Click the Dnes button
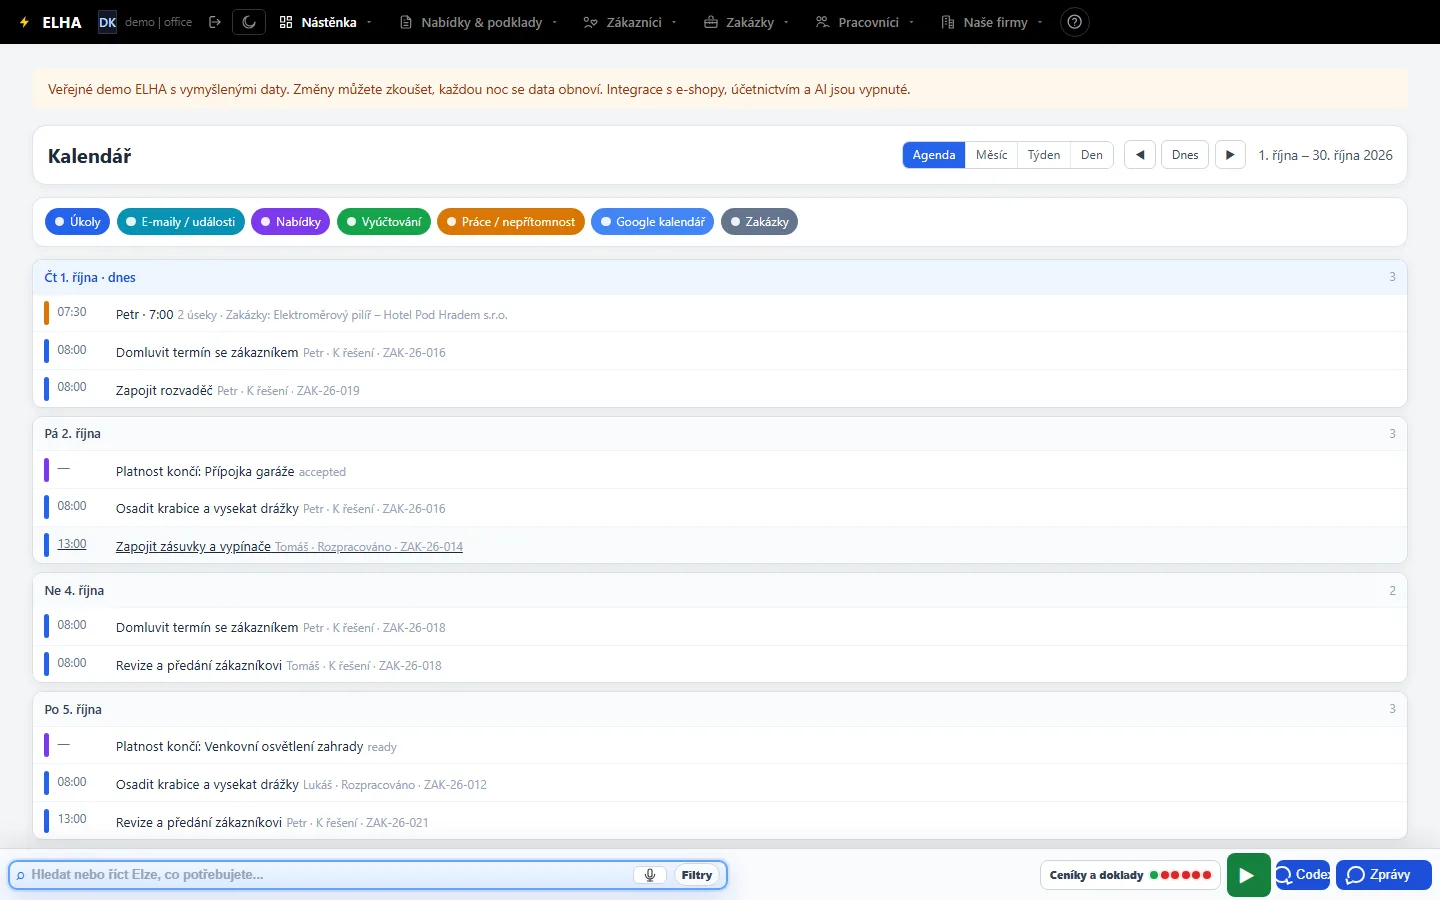Image resolution: width=1440 pixels, height=900 pixels. click(1185, 155)
